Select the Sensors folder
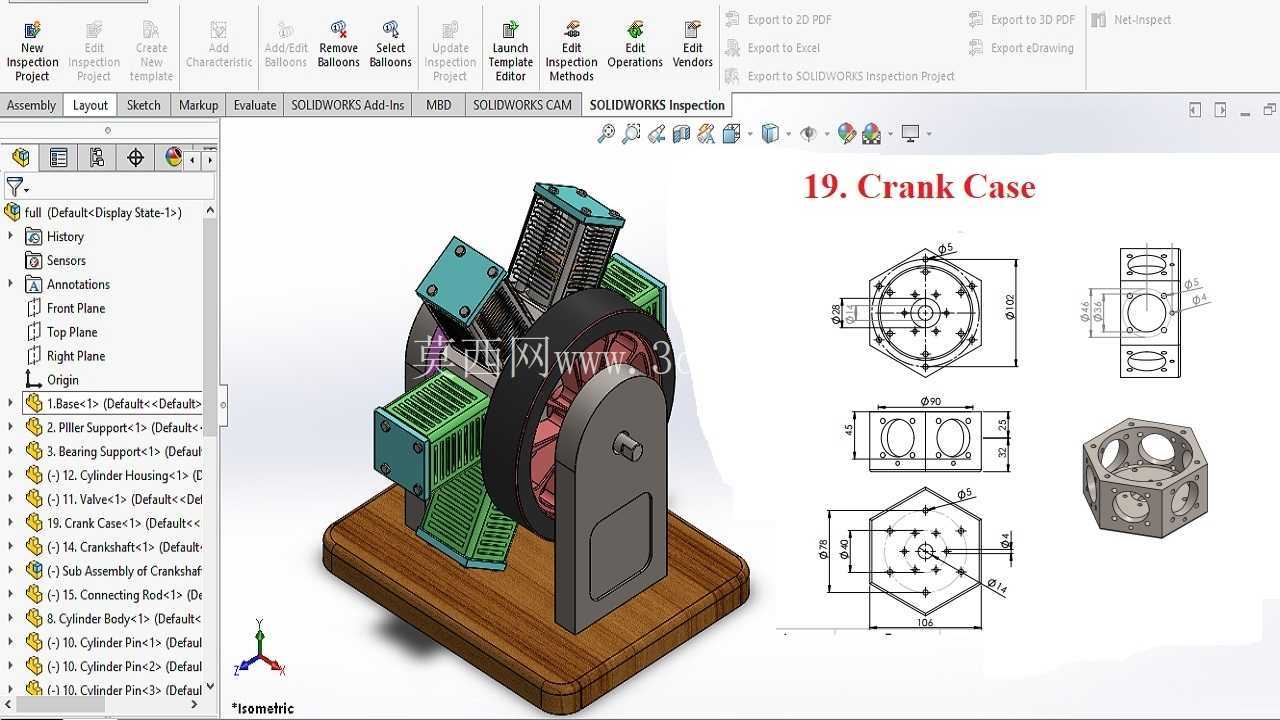The width and height of the screenshot is (1280, 720). (x=66, y=260)
